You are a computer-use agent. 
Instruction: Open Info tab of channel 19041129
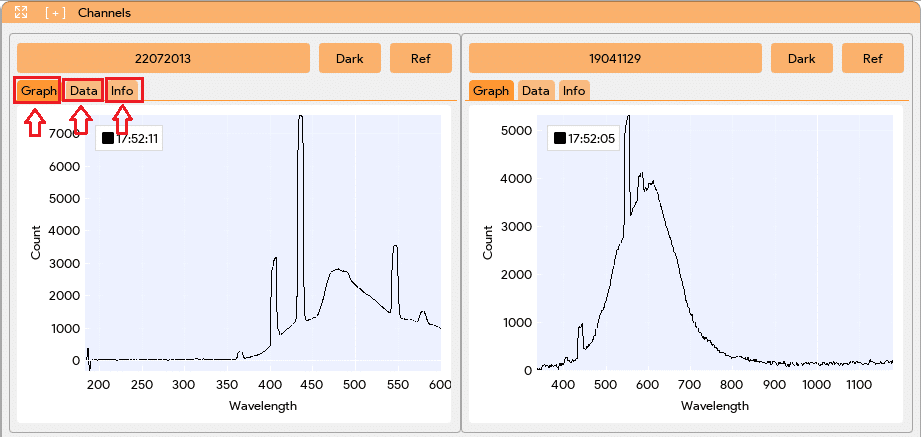point(574,90)
